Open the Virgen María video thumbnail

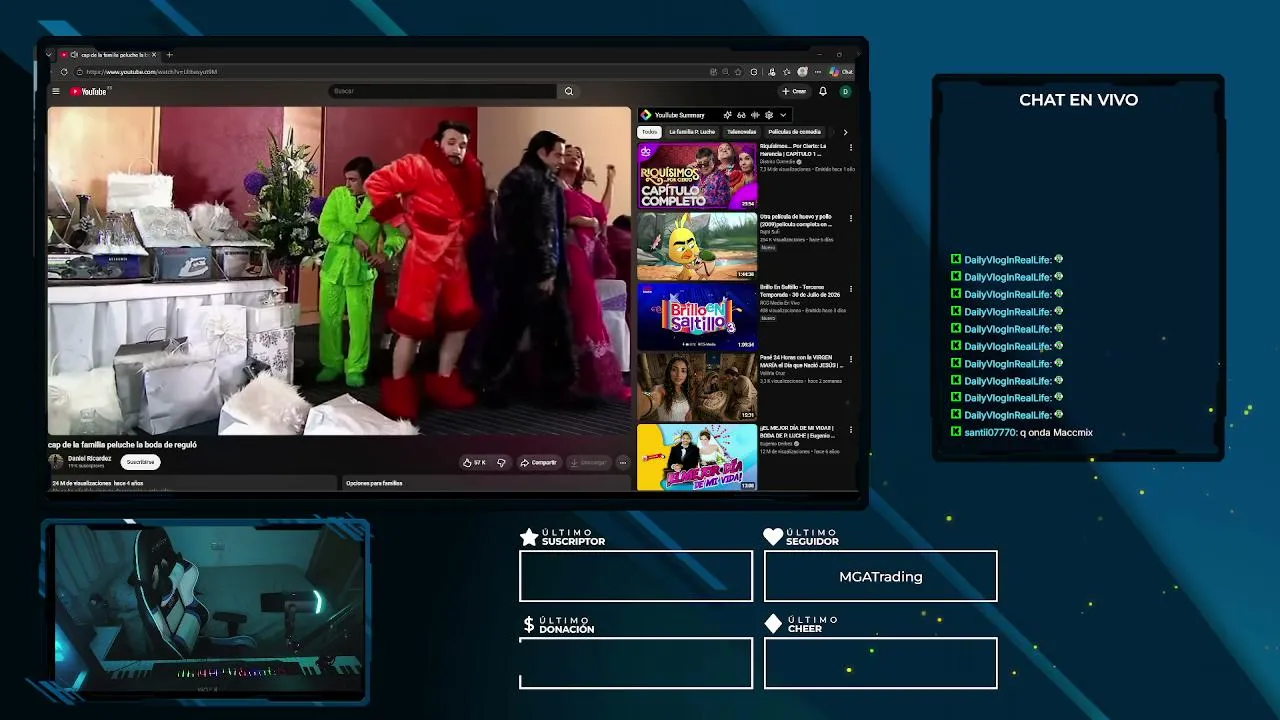click(697, 387)
